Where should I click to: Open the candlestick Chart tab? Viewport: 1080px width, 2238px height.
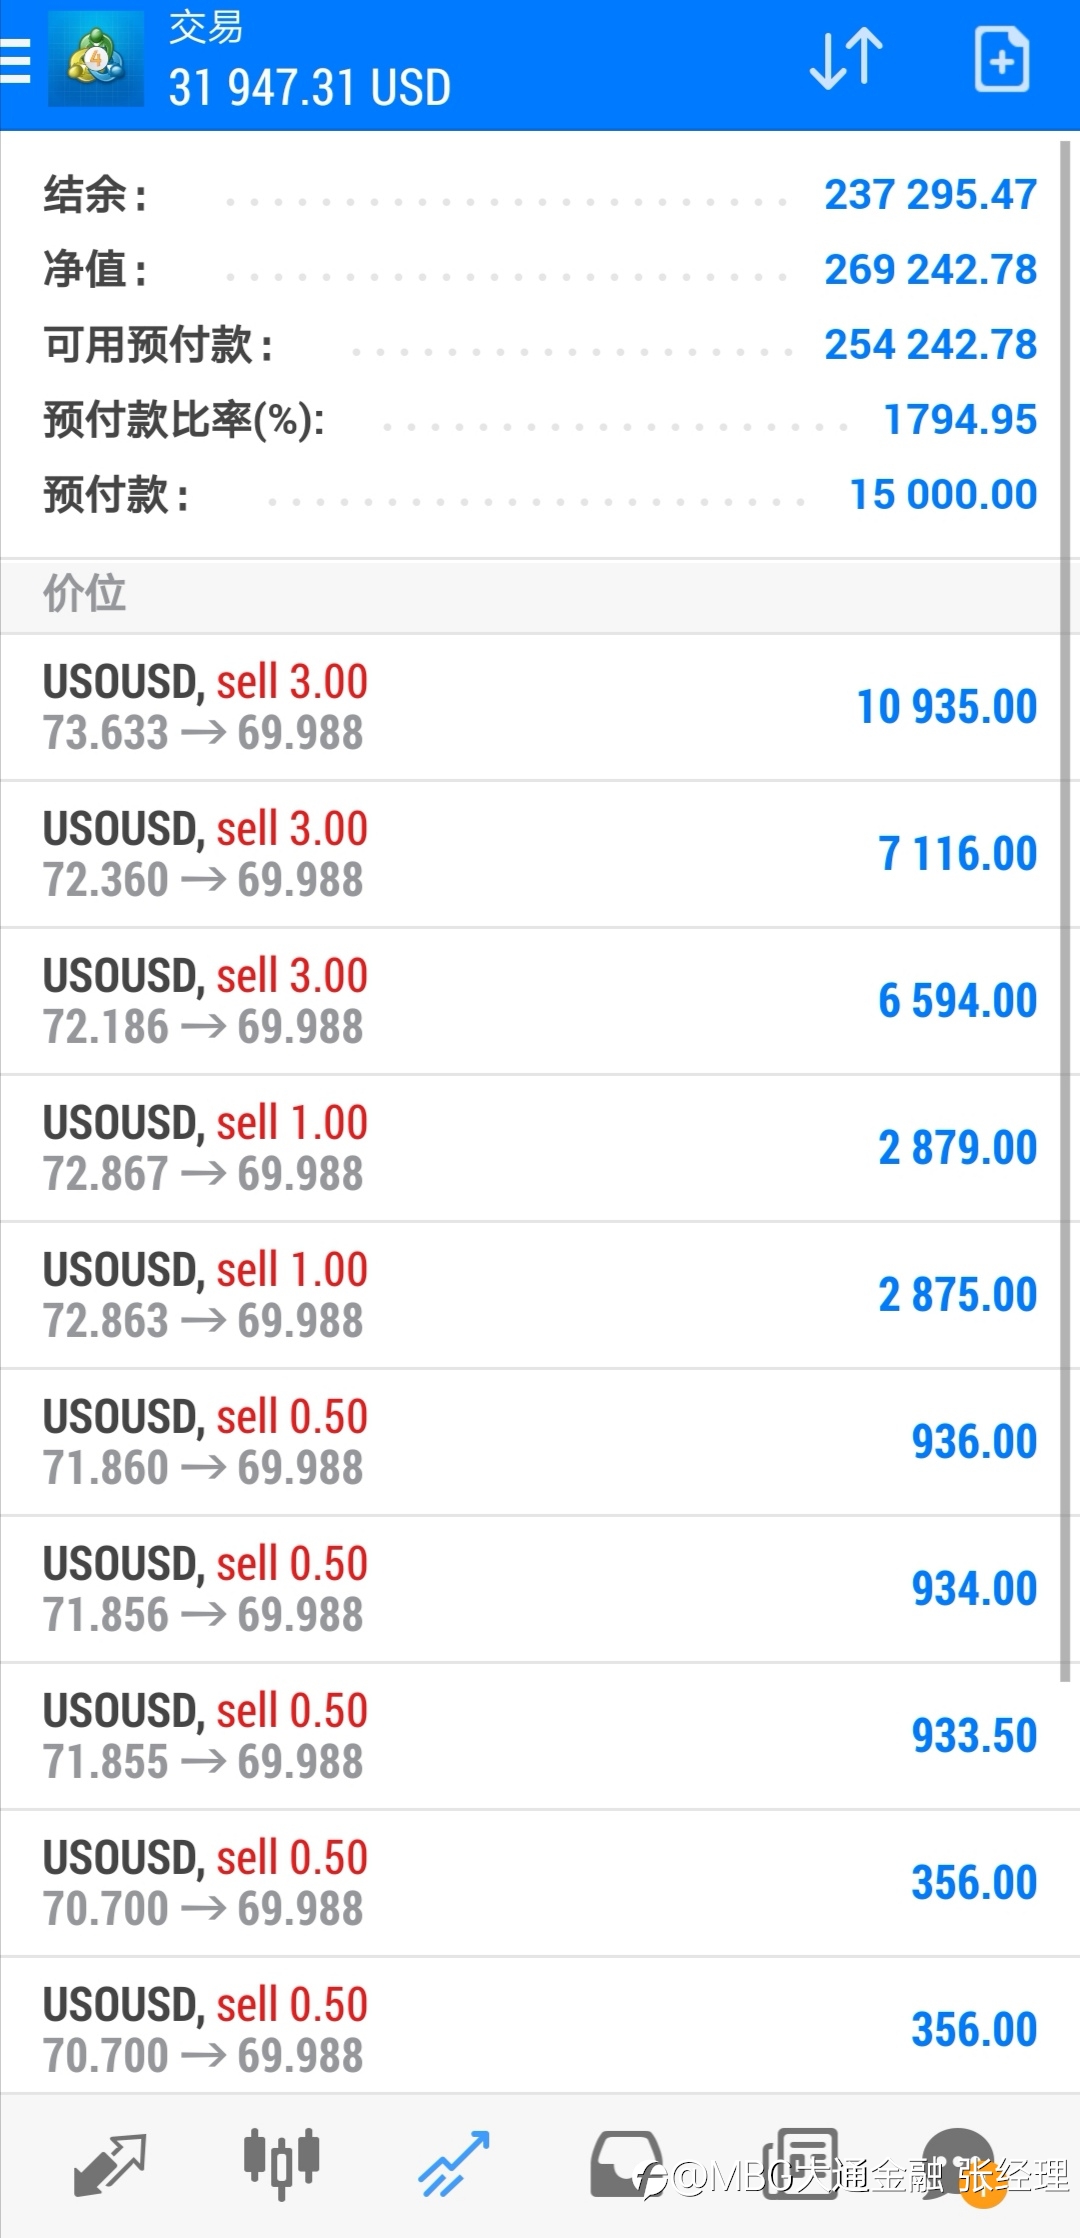(x=282, y=2164)
